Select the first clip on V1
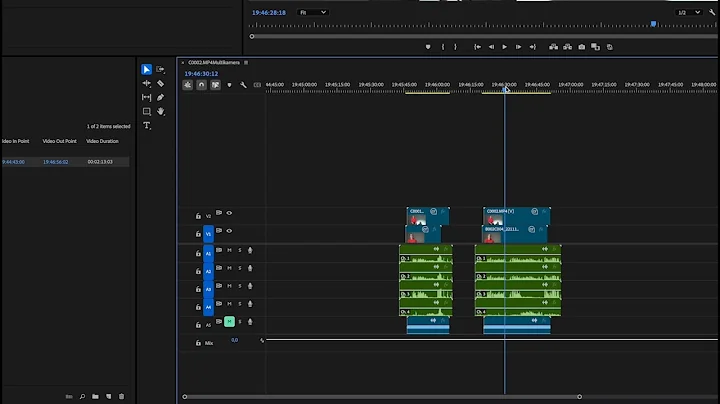The image size is (720, 404). tap(423, 234)
